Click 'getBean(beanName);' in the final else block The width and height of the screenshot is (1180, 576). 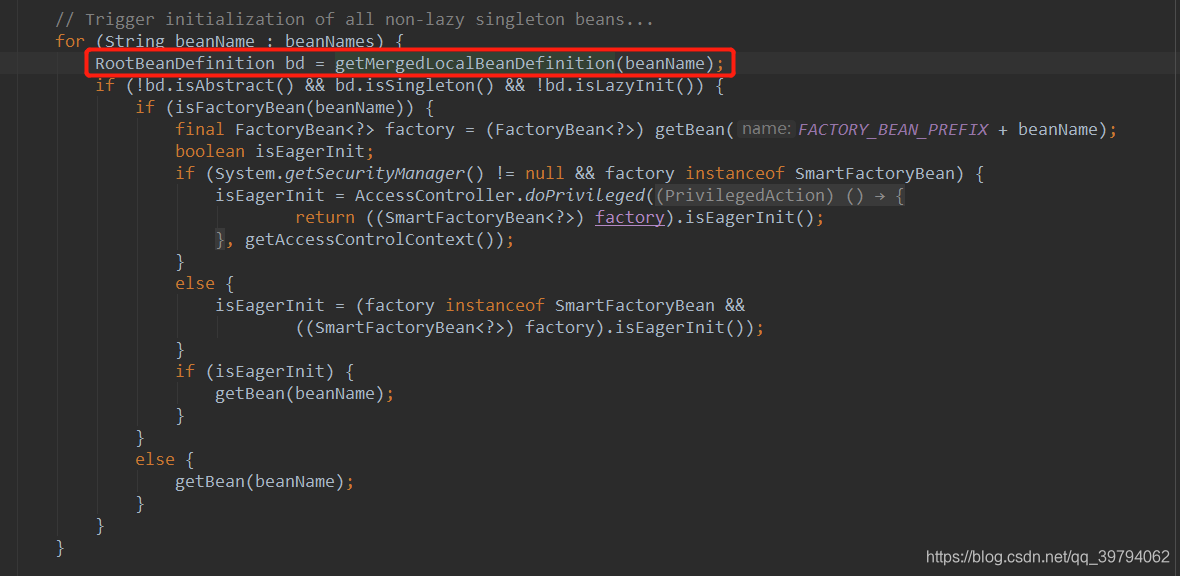tap(264, 481)
